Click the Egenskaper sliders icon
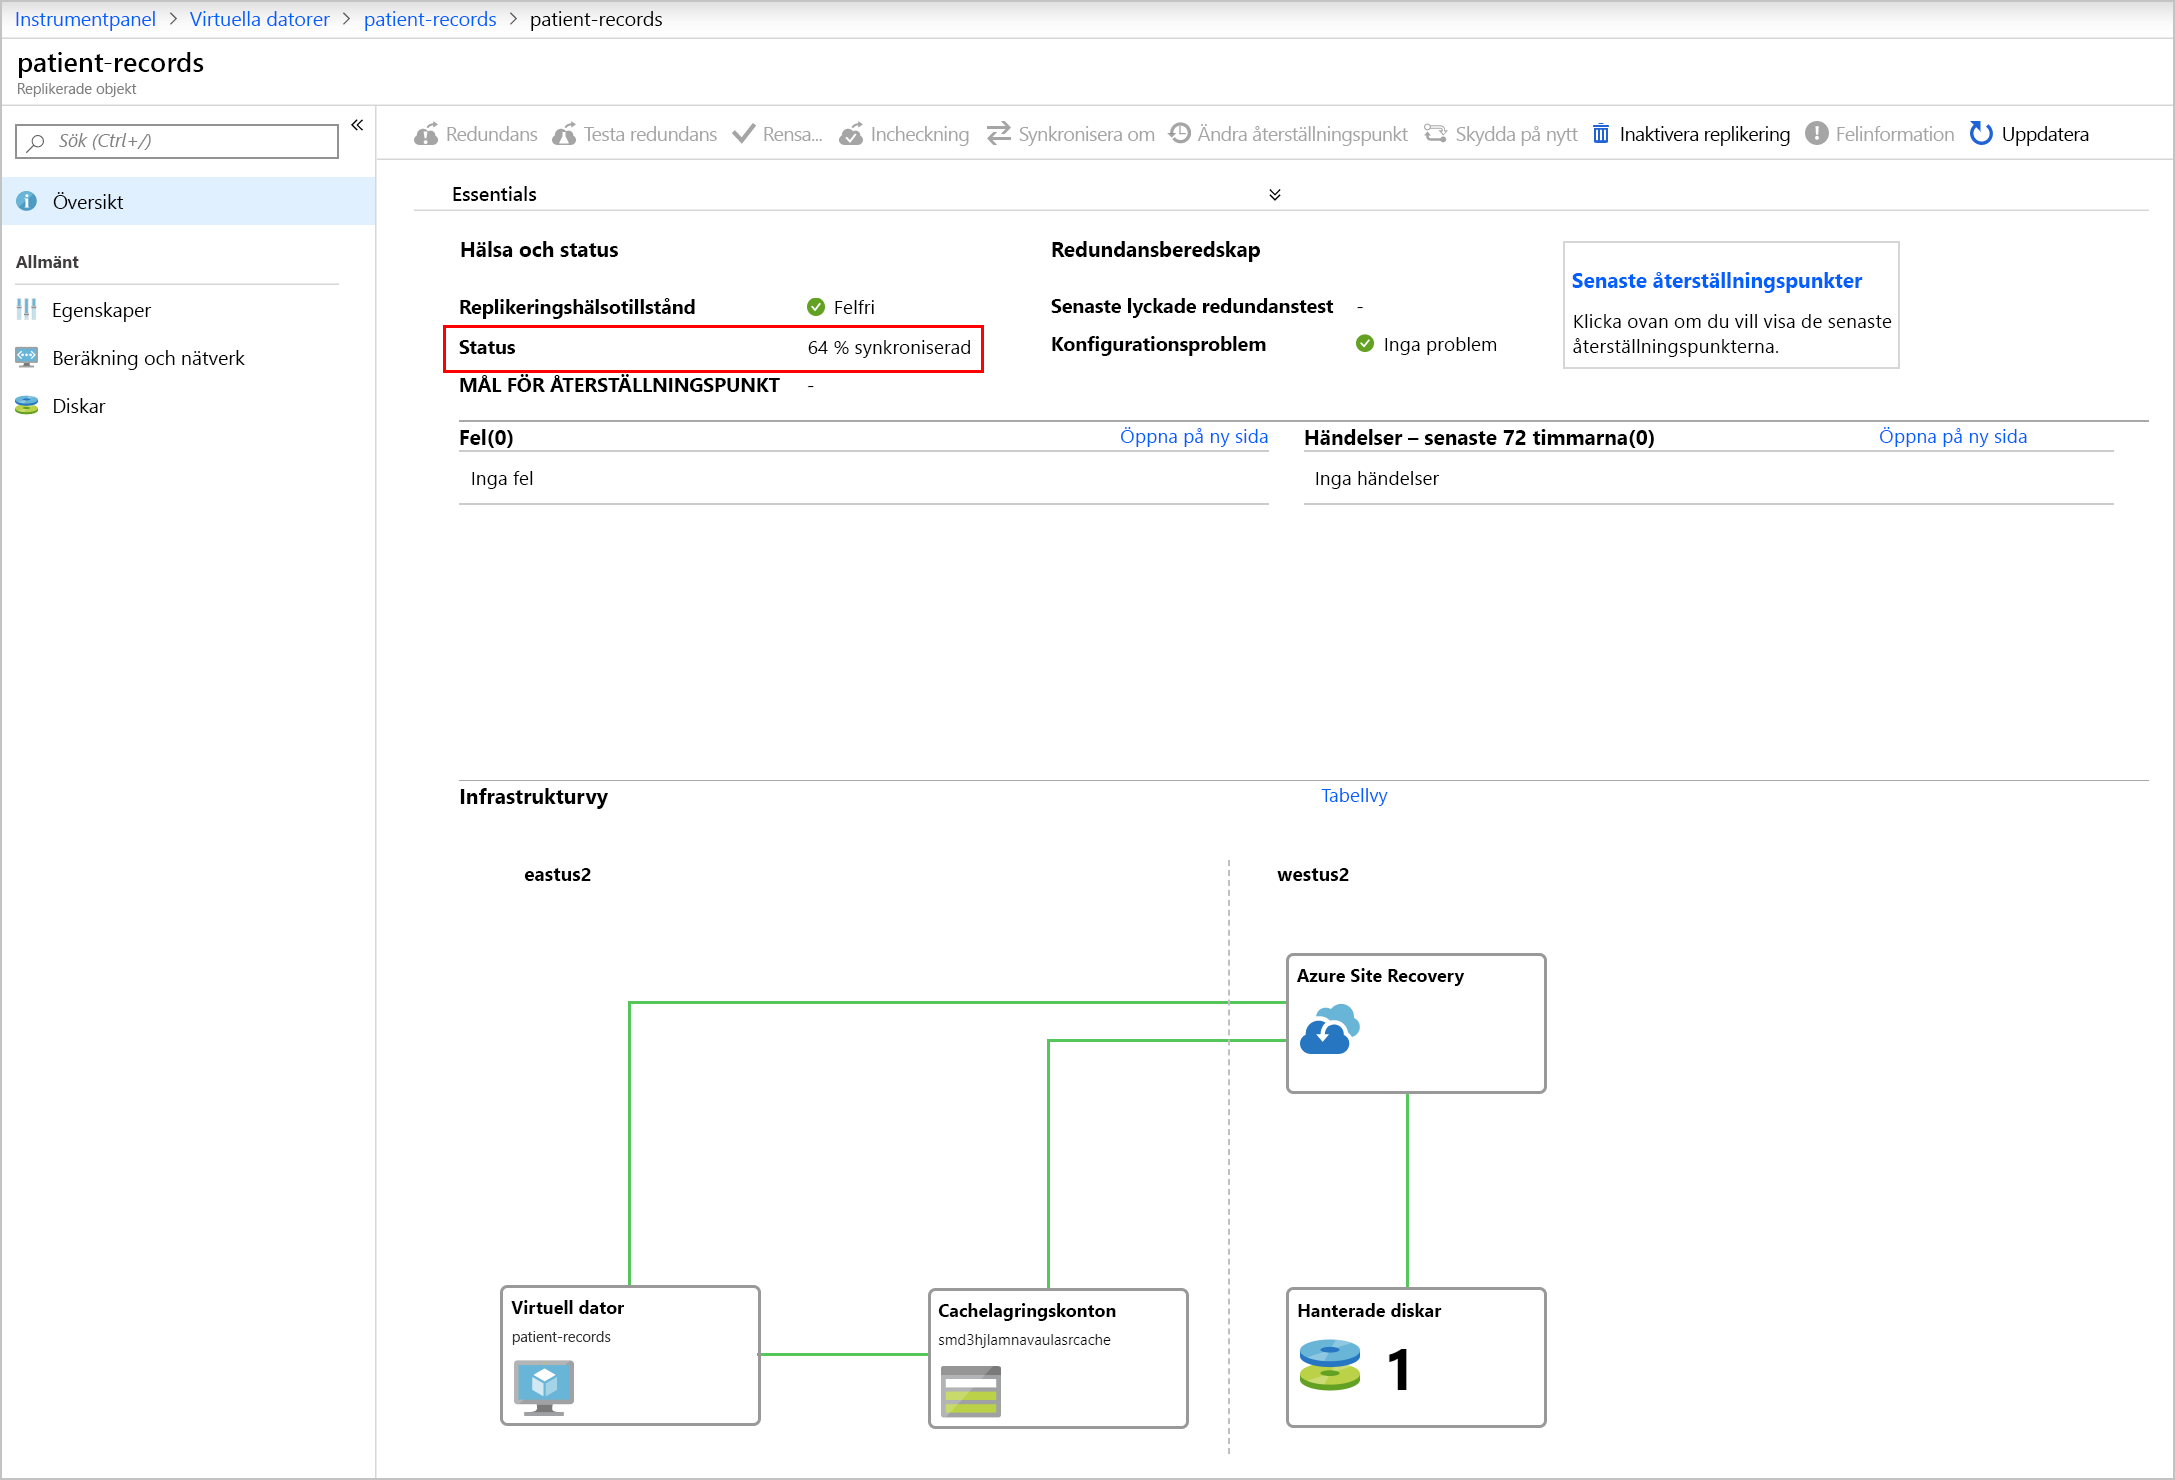Viewport: 2175px width, 1480px height. pyautogui.click(x=27, y=309)
